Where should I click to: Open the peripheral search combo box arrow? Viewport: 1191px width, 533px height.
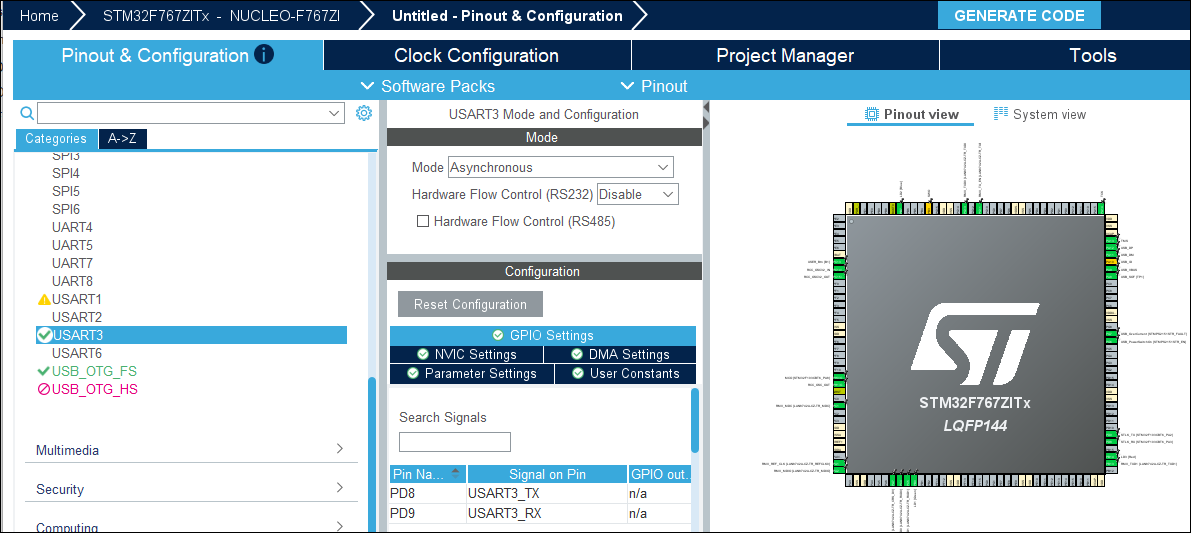pos(335,113)
